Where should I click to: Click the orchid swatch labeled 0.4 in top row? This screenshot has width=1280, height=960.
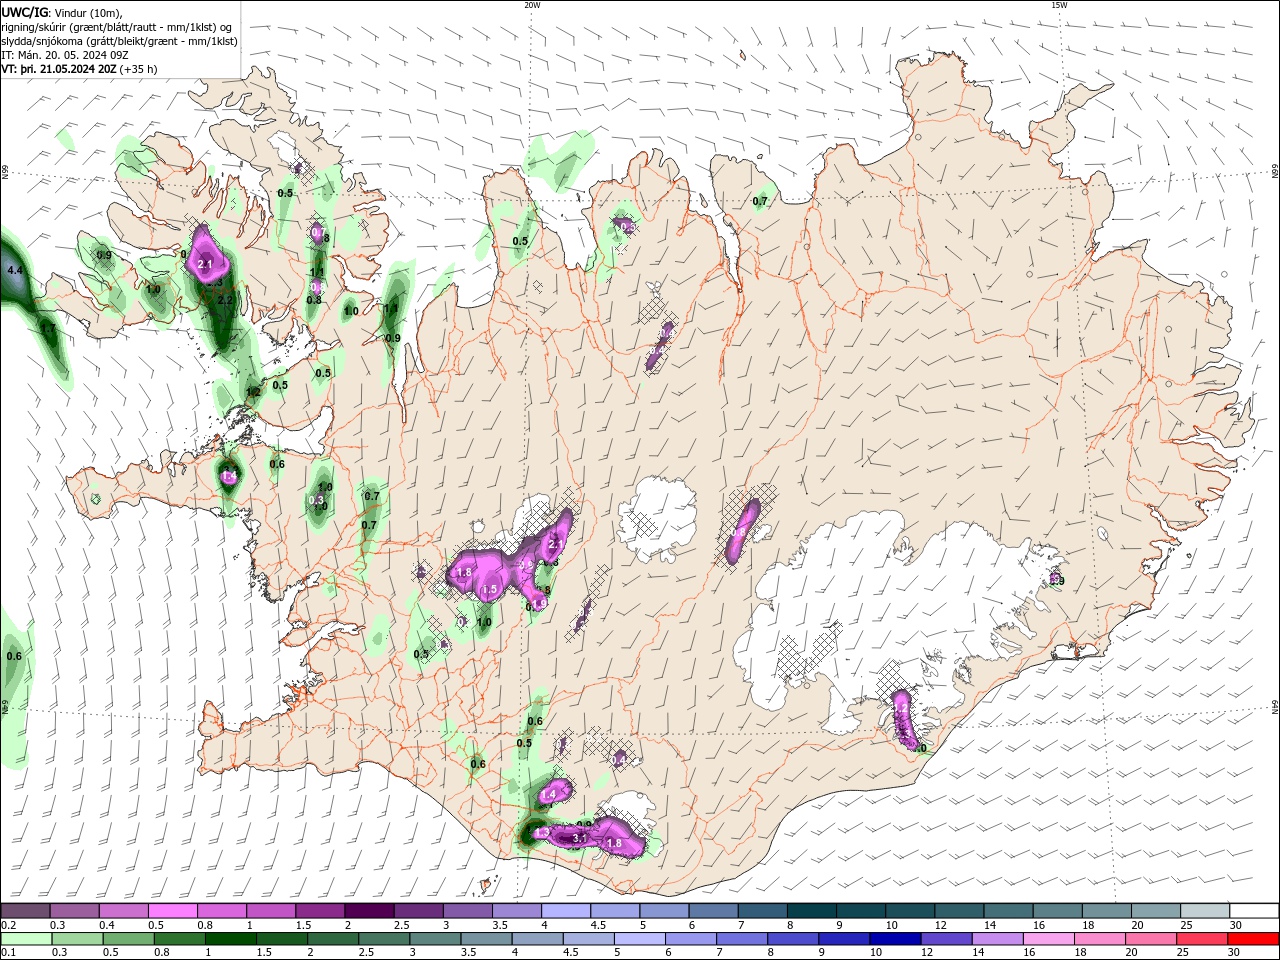click(123, 911)
